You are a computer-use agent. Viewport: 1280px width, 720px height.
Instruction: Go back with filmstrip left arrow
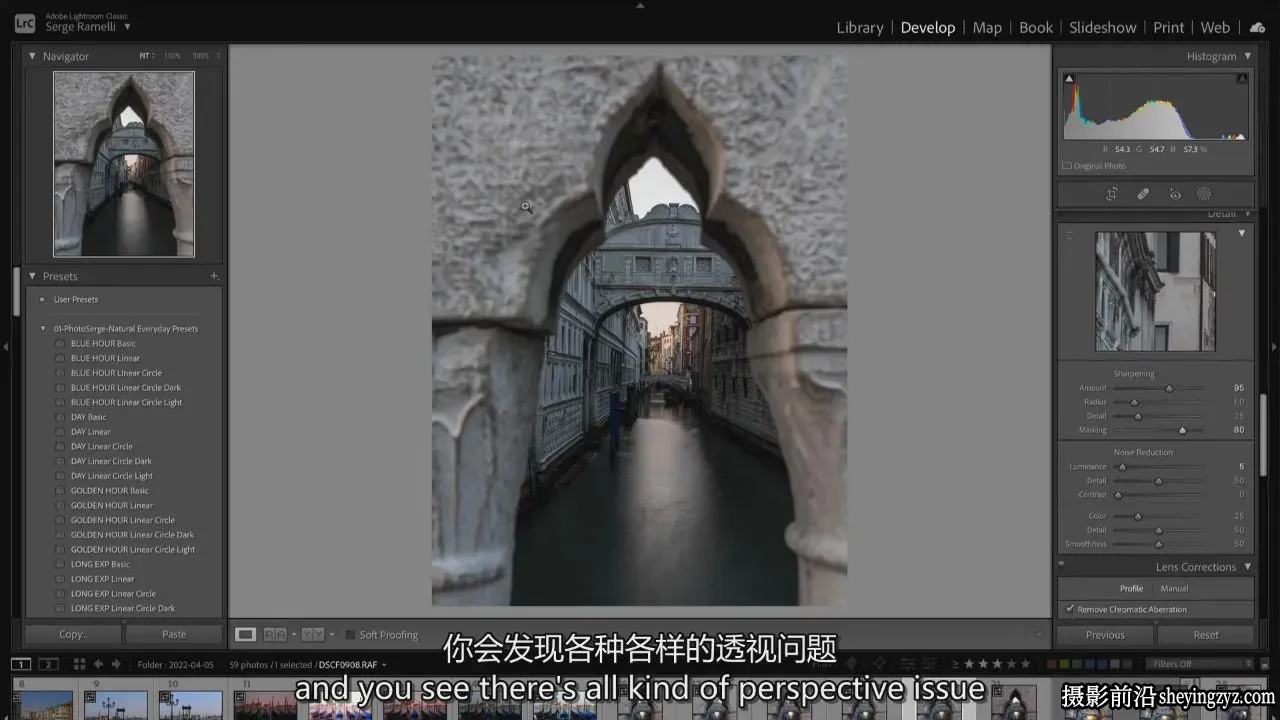click(99, 664)
